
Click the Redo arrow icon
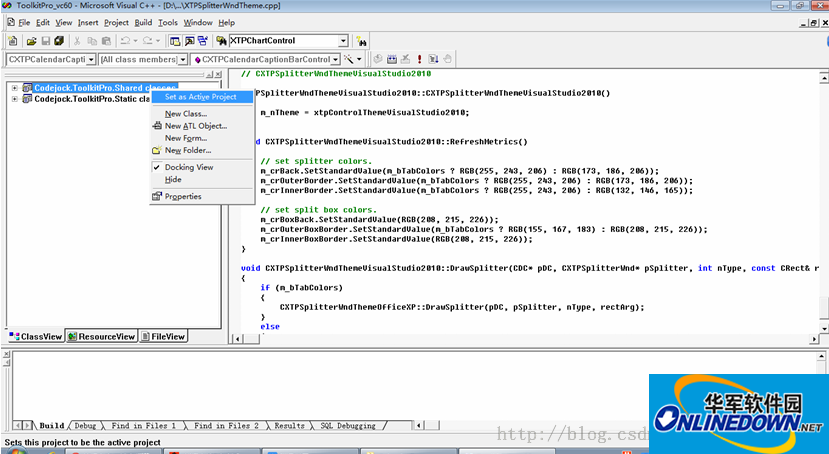click(148, 41)
